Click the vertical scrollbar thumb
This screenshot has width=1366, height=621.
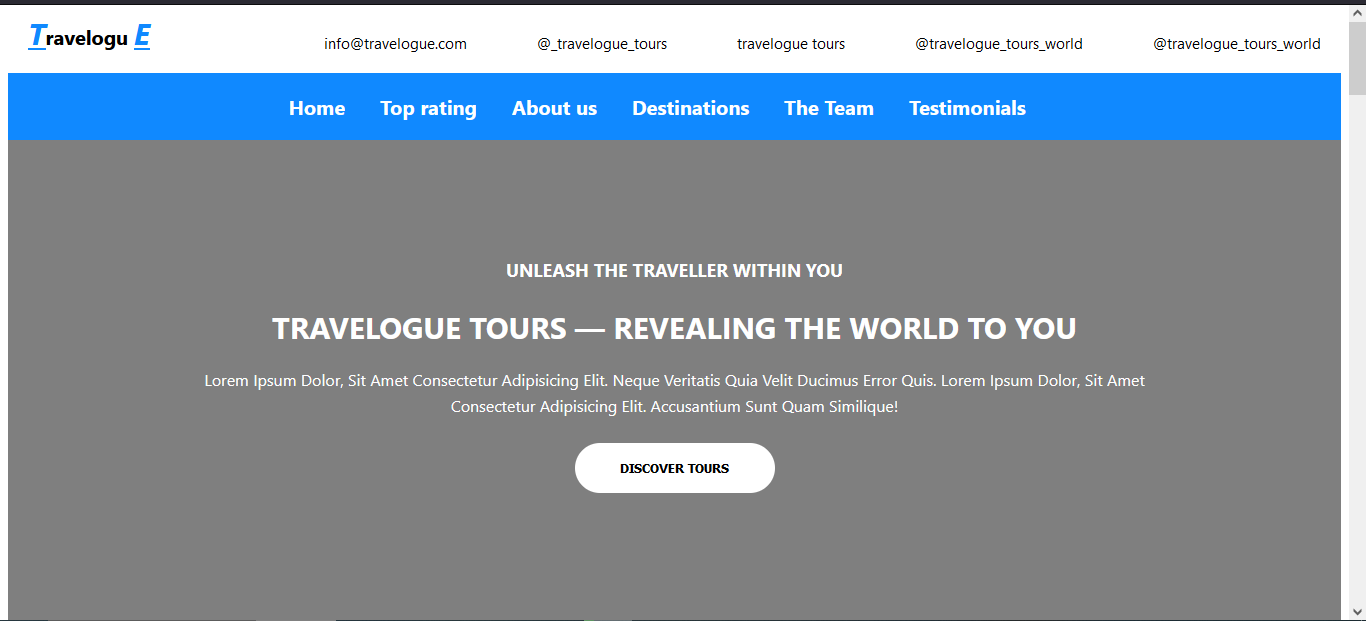tap(1357, 60)
